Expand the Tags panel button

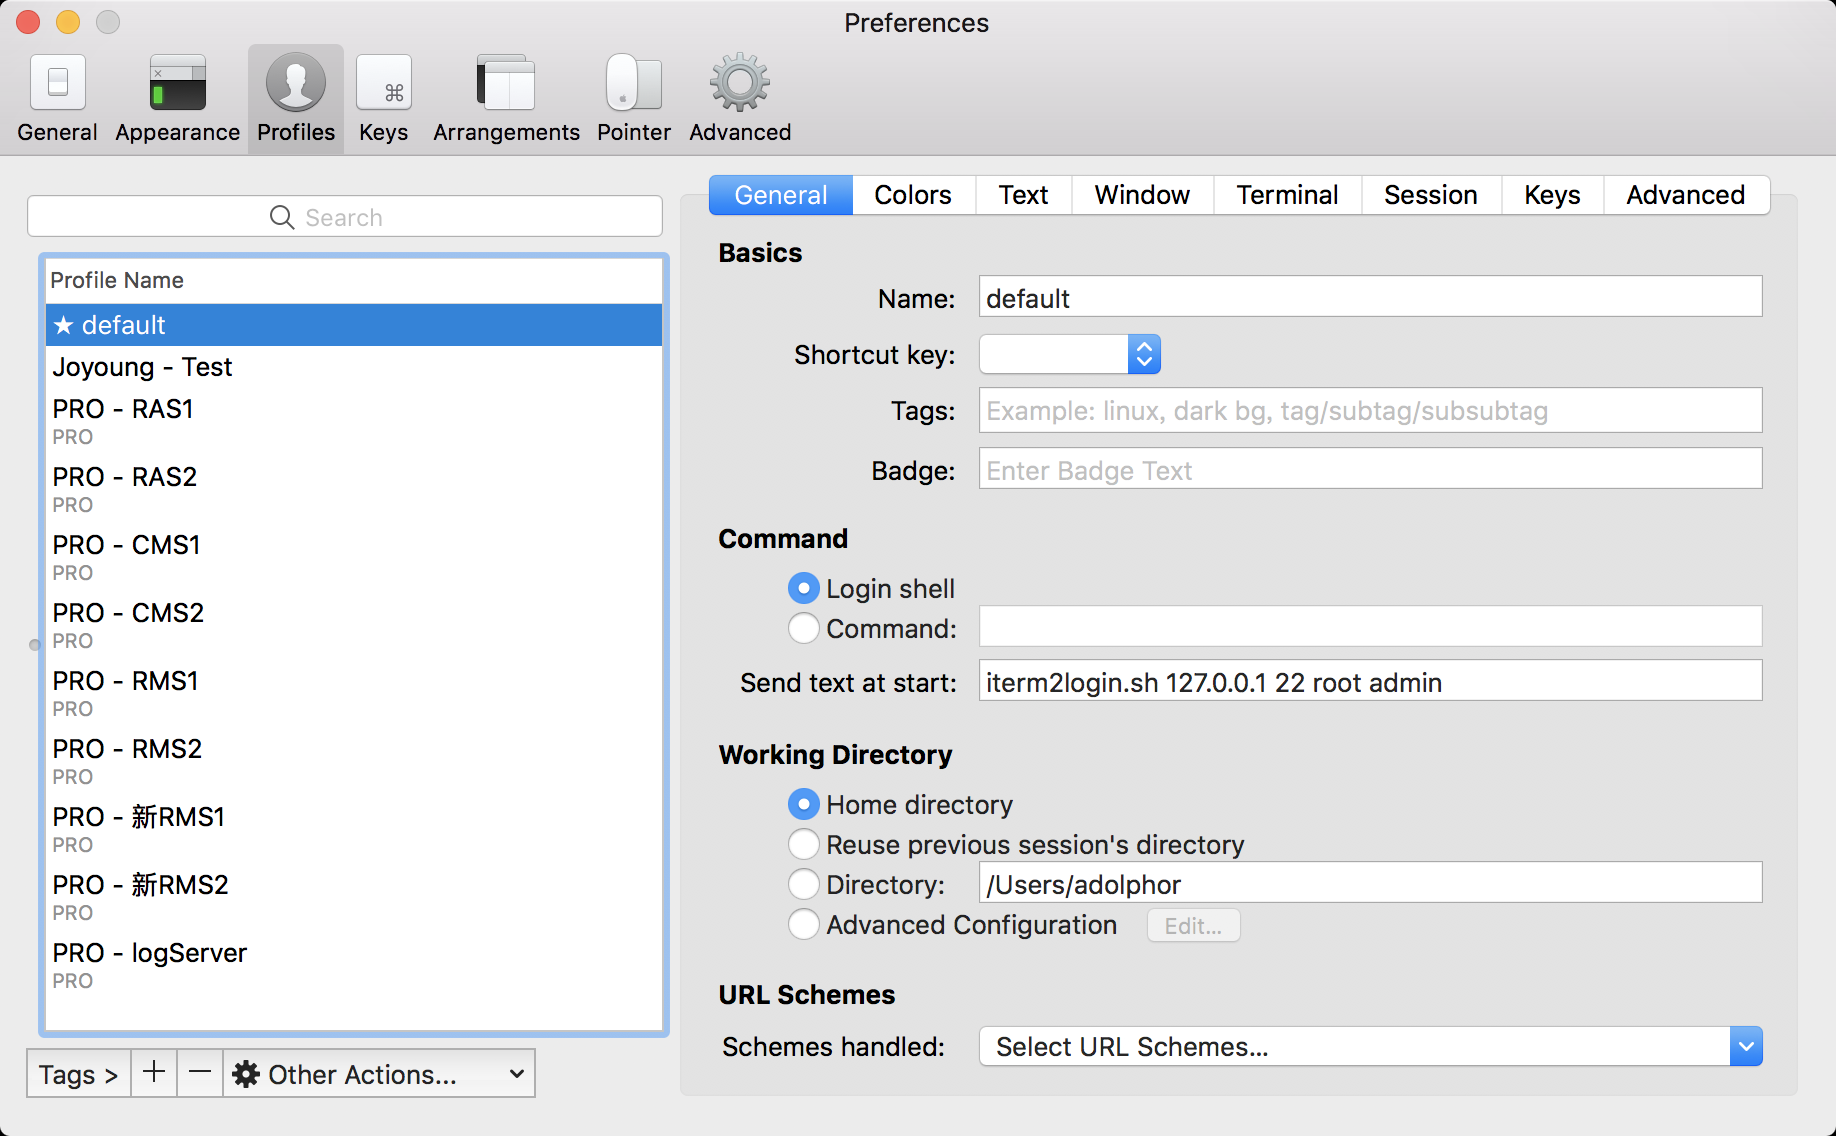(79, 1073)
